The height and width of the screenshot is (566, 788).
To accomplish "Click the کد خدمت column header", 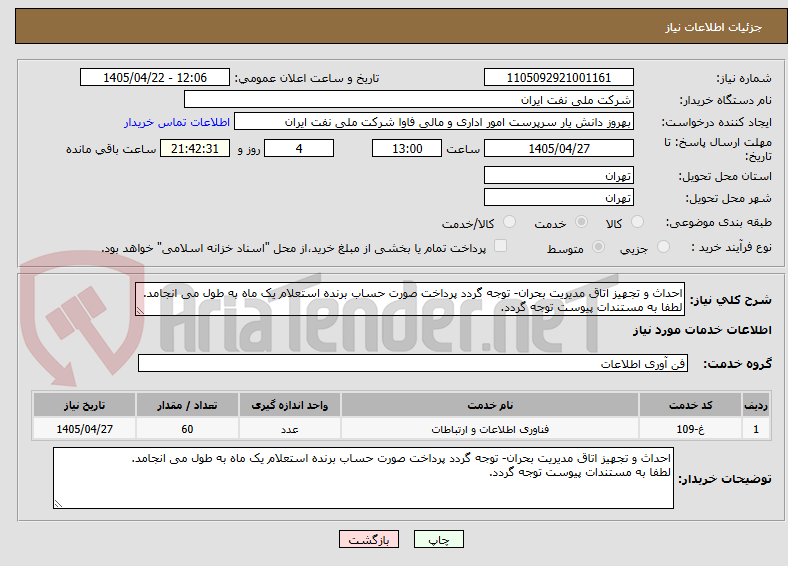I will pos(691,405).
